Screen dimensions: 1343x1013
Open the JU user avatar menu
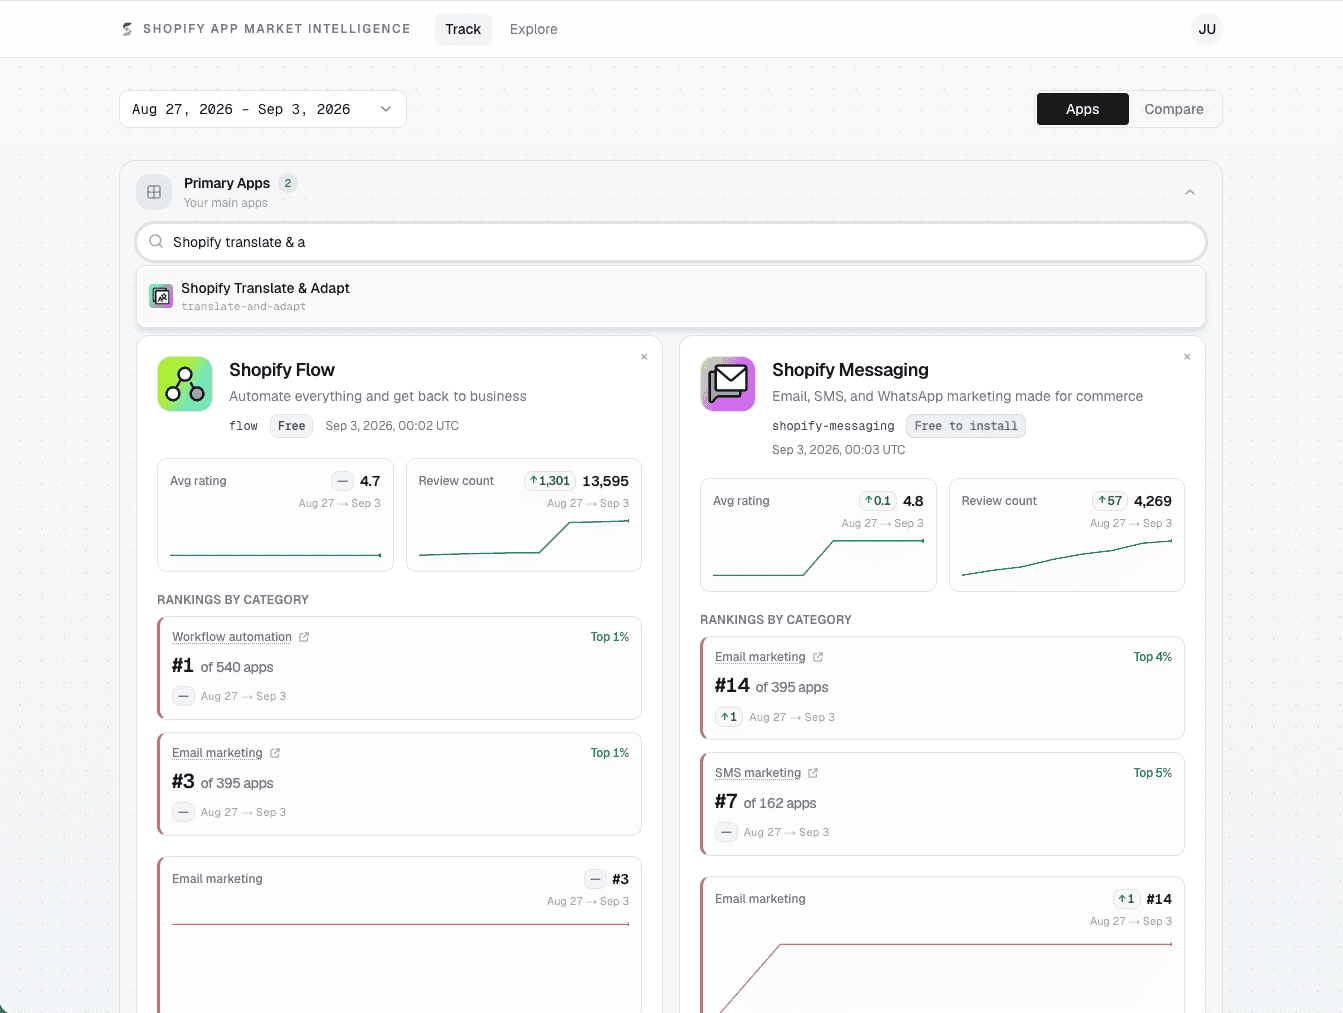(x=1207, y=29)
